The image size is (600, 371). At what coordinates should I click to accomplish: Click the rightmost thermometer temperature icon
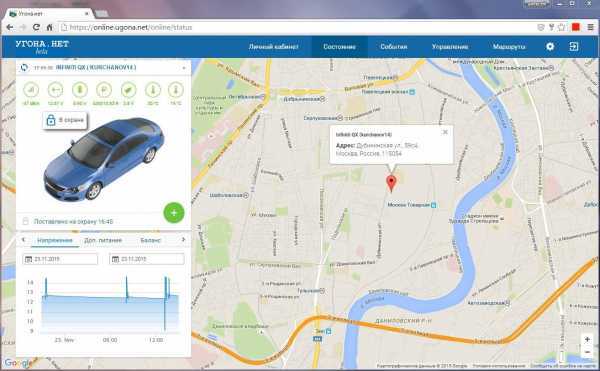(176, 90)
